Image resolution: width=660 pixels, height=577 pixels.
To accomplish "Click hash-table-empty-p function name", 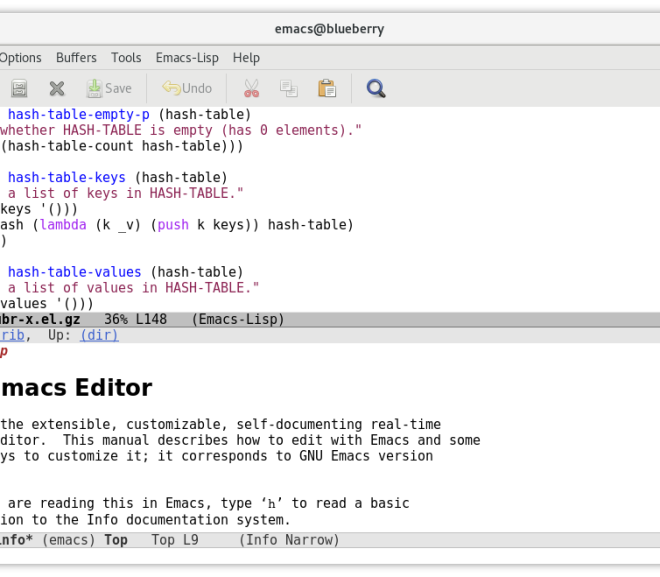I will [x=79, y=114].
